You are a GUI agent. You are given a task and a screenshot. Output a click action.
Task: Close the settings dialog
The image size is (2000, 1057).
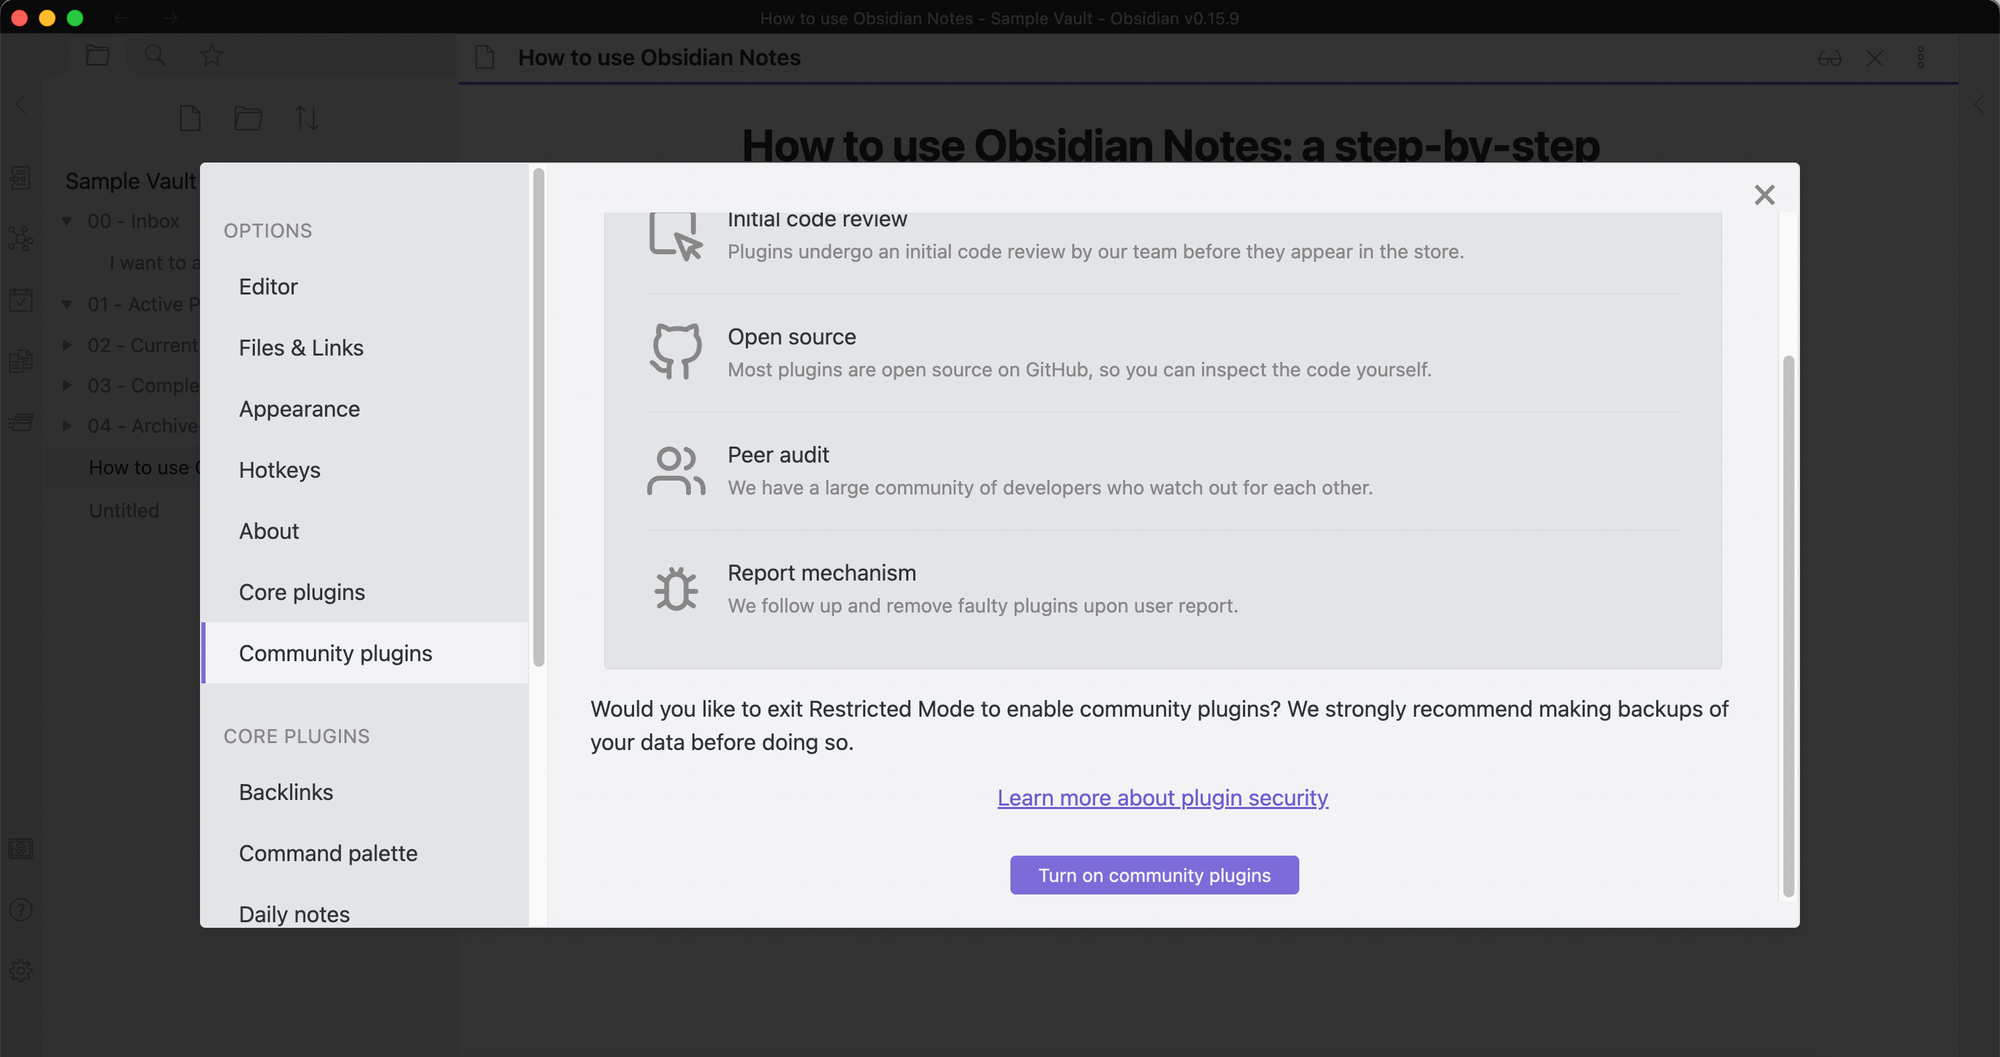pos(1764,195)
